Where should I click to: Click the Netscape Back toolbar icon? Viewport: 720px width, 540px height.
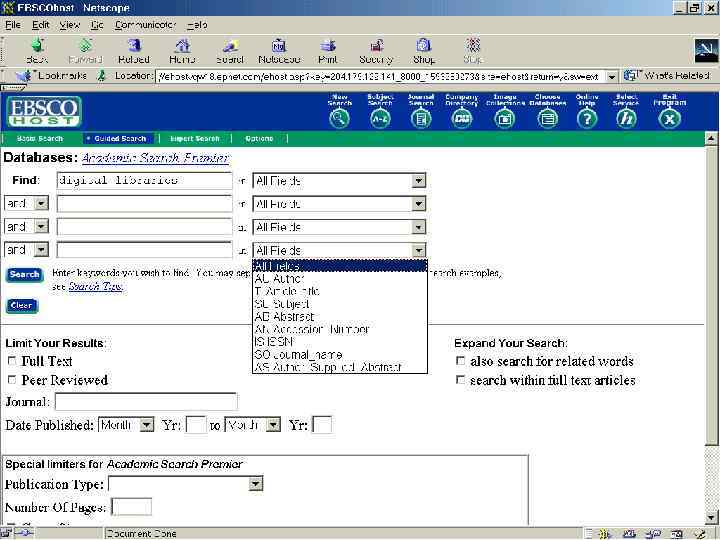click(38, 45)
